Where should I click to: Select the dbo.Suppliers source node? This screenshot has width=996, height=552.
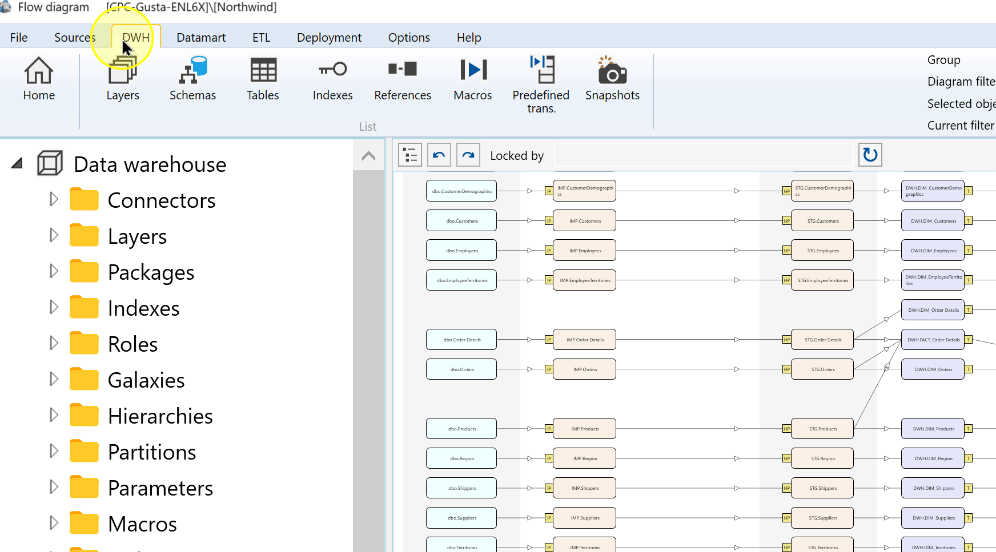461,518
